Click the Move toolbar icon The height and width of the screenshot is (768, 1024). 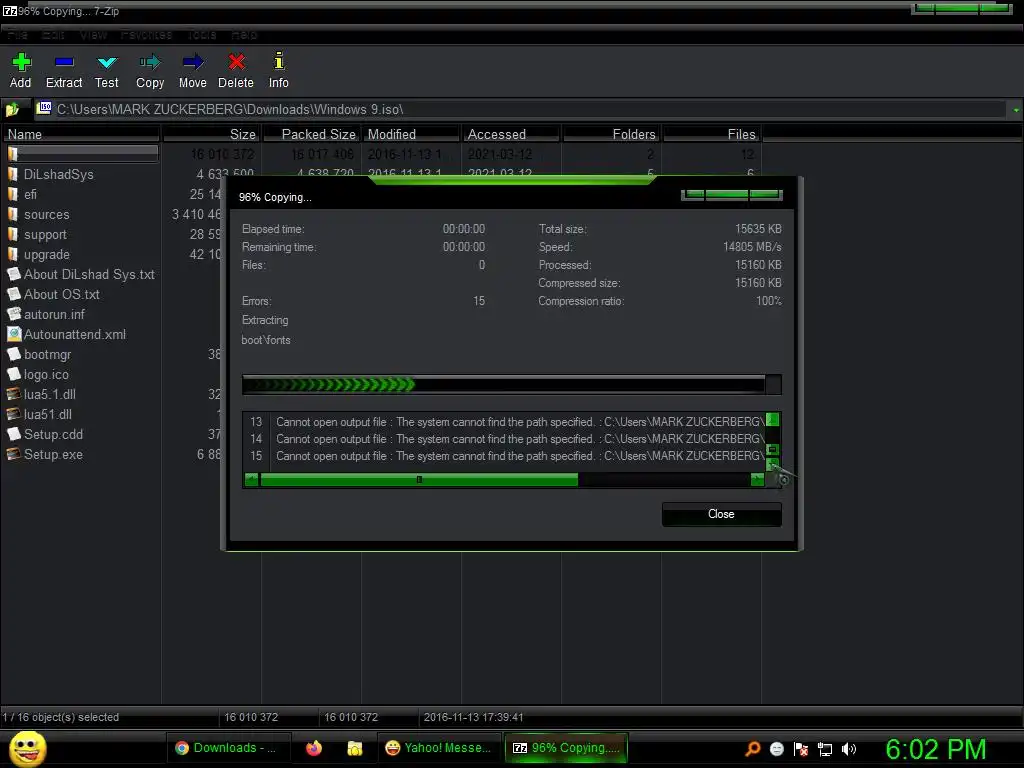pyautogui.click(x=193, y=62)
